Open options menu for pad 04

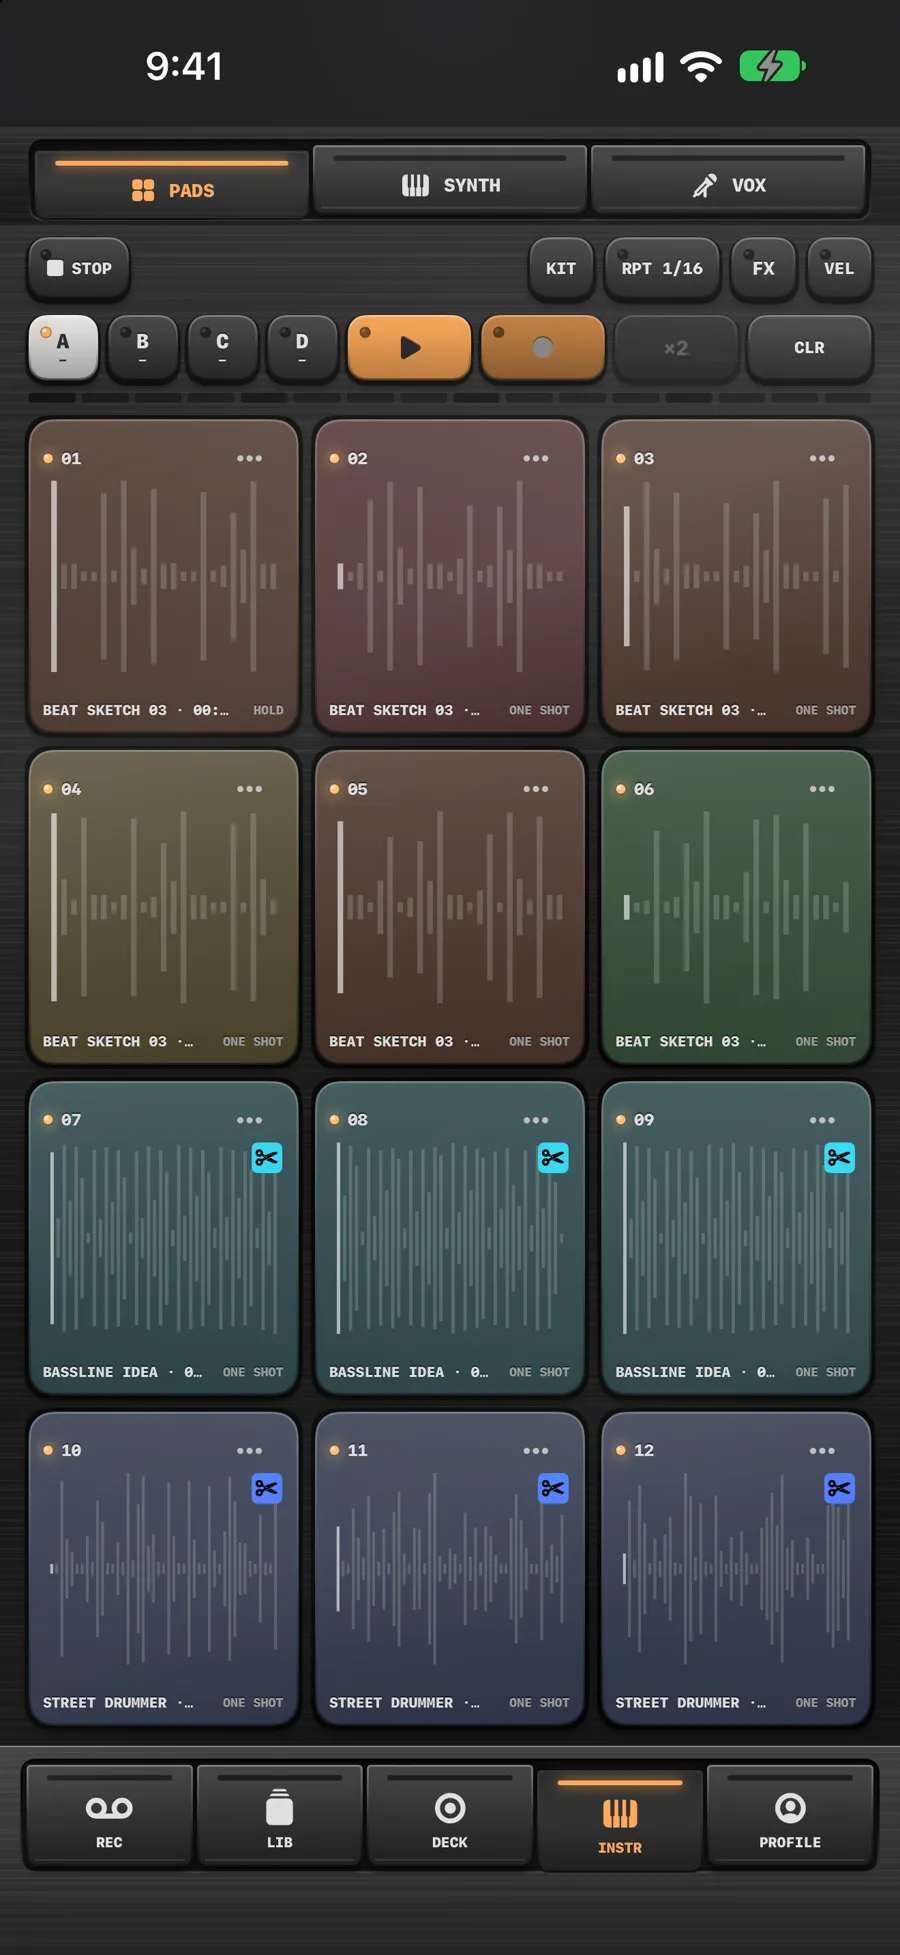click(x=249, y=789)
